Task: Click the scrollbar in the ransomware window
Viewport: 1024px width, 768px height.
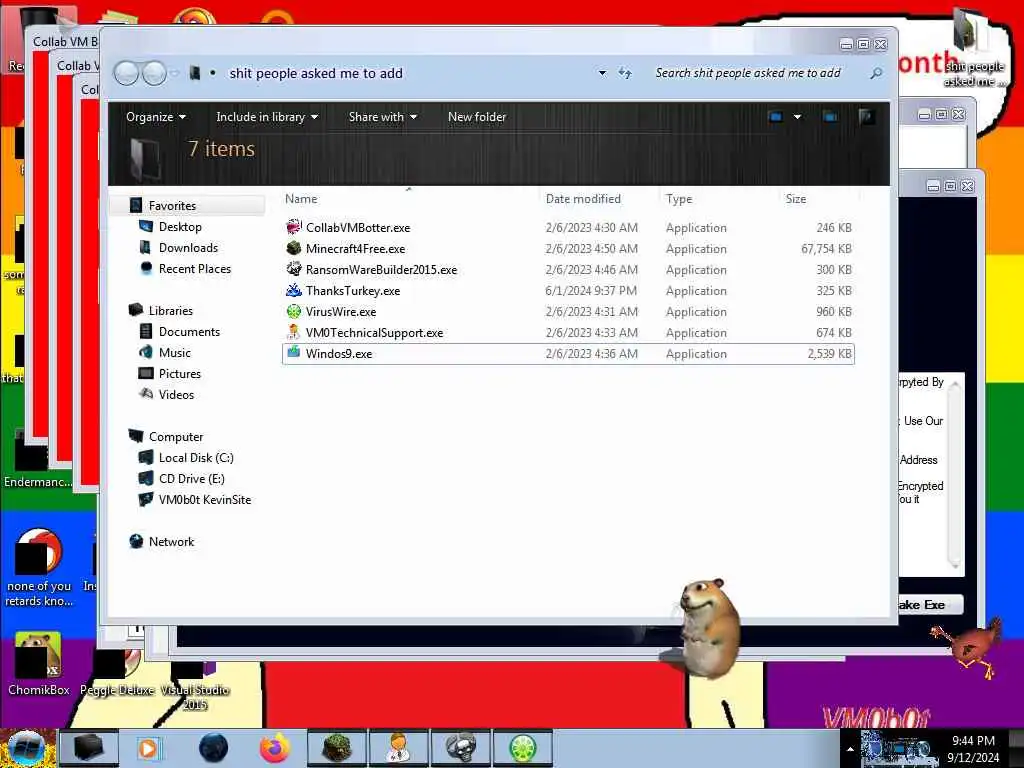Action: [954, 475]
